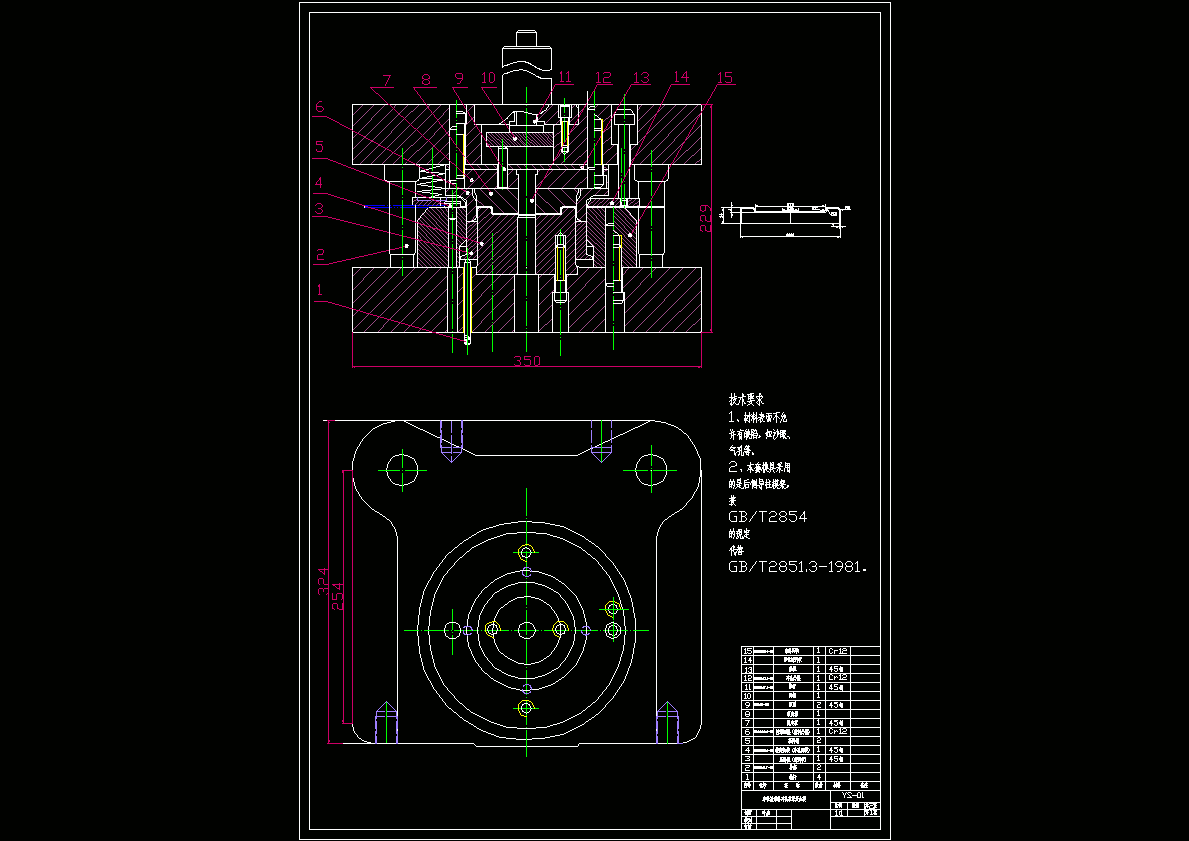Select the pink callout label 11
Image resolution: width=1189 pixels, height=841 pixels.
tap(565, 77)
